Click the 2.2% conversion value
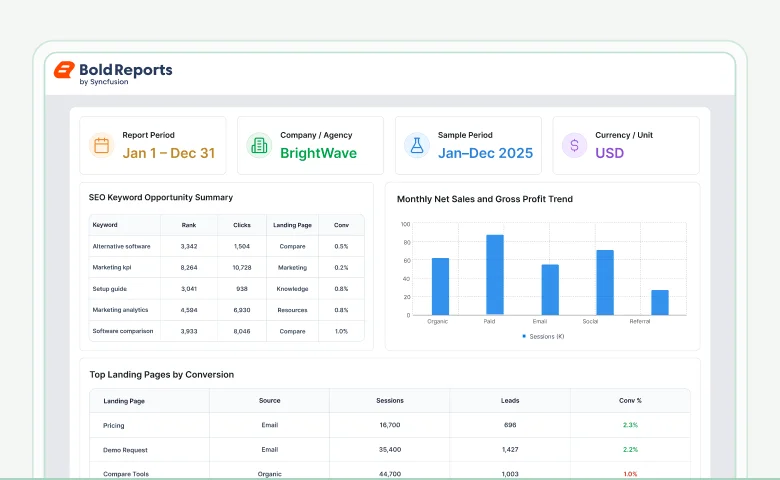780x480 pixels. coord(630,450)
